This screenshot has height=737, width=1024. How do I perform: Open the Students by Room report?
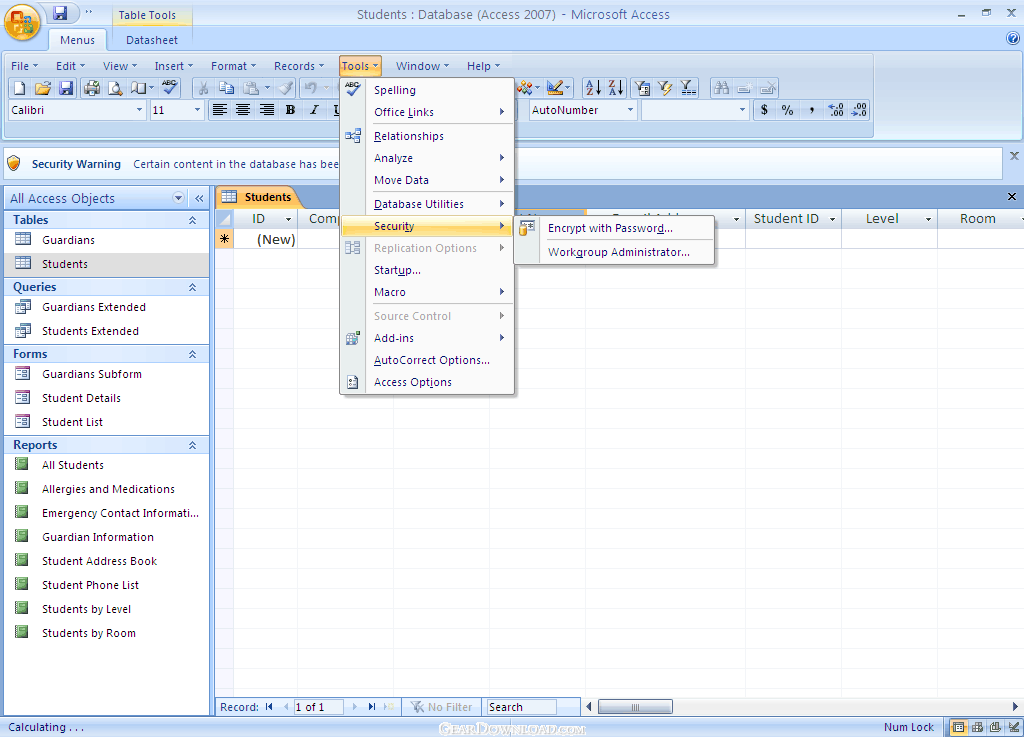click(x=106, y=633)
